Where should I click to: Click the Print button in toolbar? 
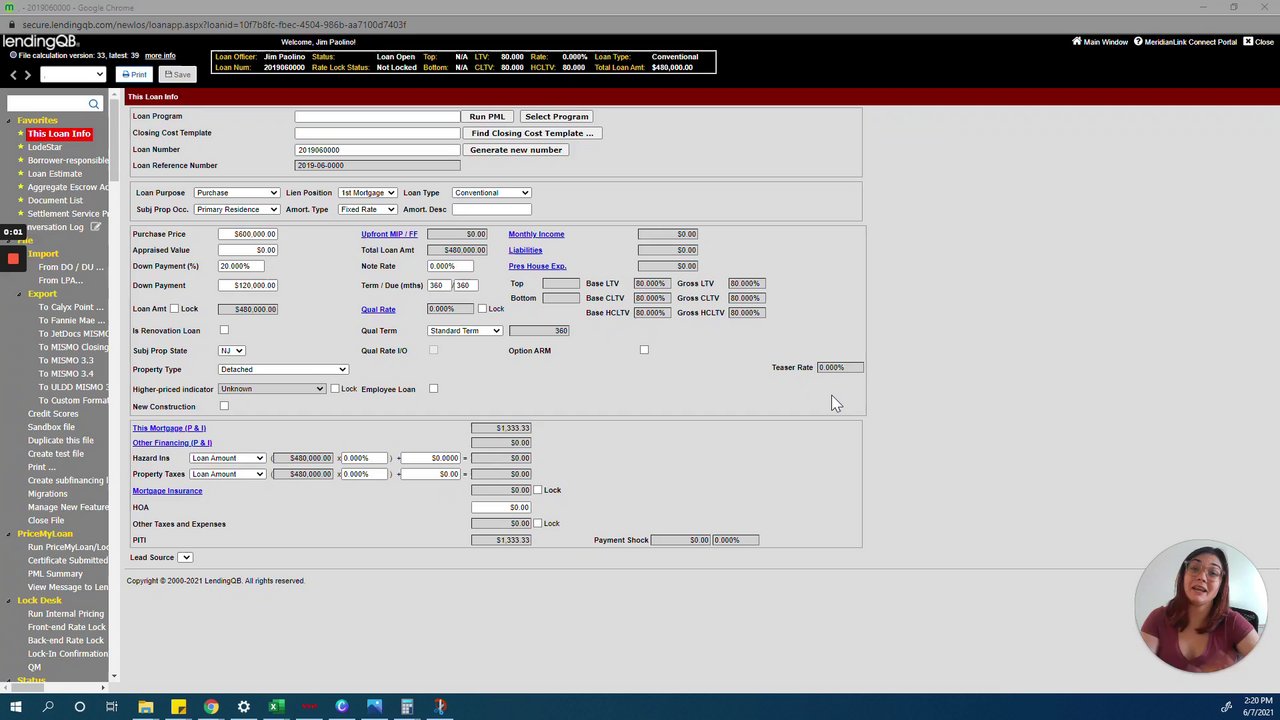[134, 75]
